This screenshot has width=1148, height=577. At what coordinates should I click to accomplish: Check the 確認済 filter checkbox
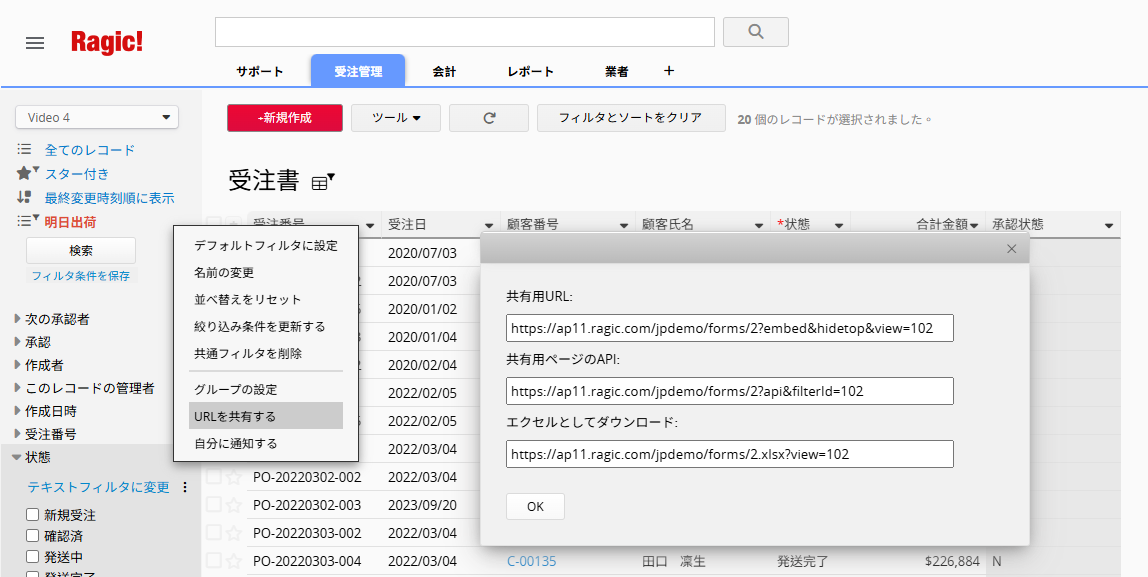click(x=32, y=536)
